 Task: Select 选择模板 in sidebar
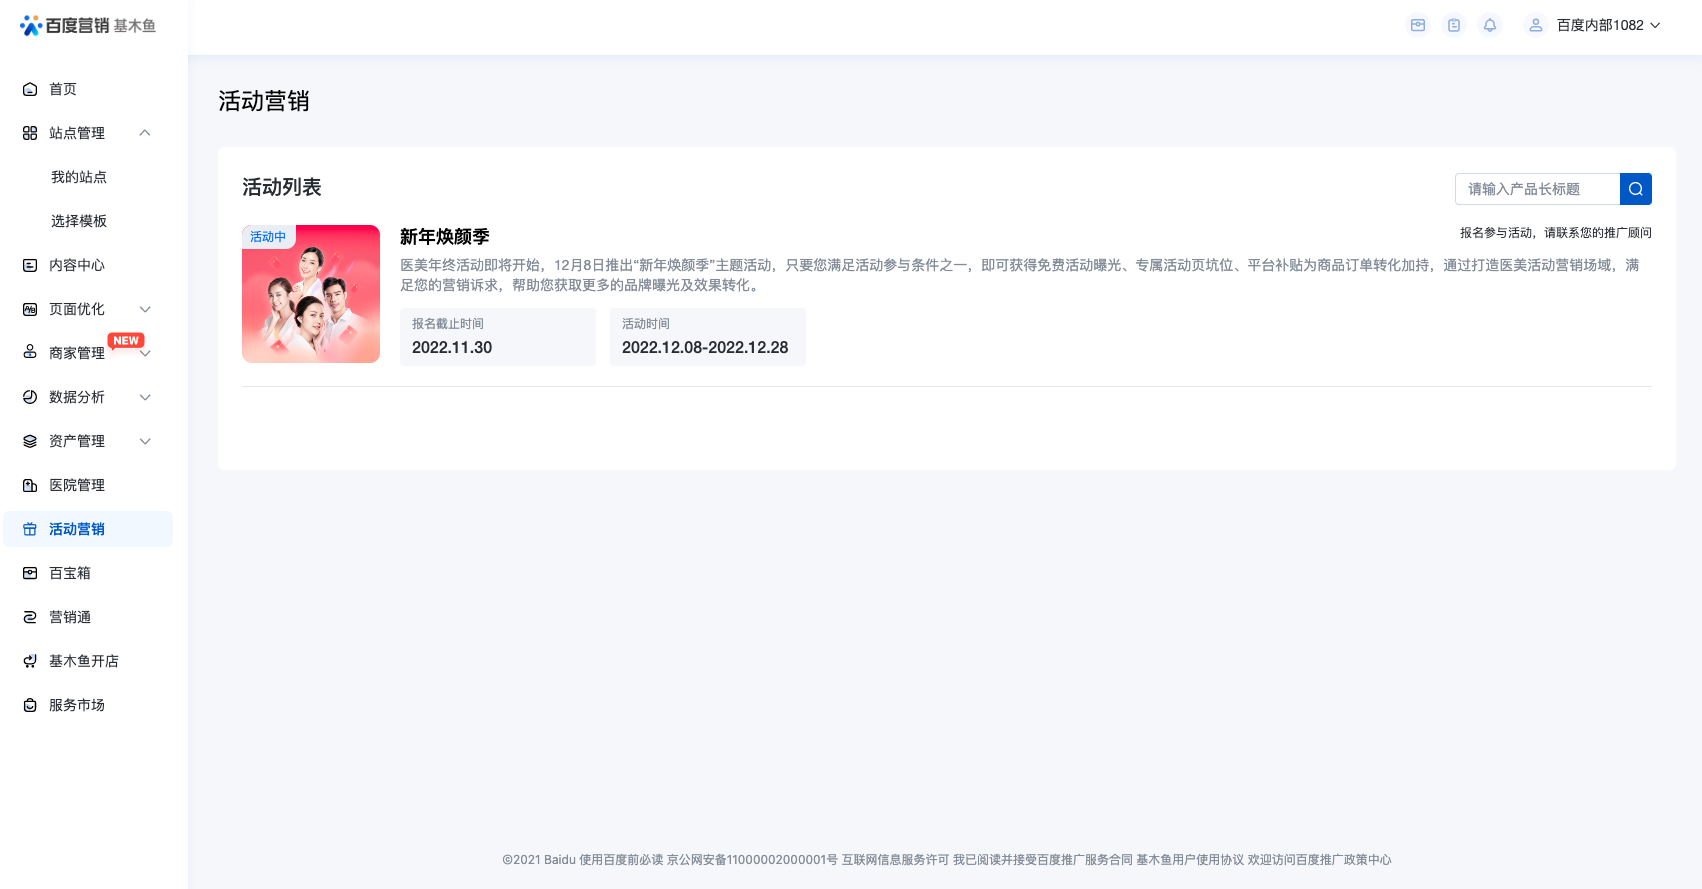click(79, 221)
